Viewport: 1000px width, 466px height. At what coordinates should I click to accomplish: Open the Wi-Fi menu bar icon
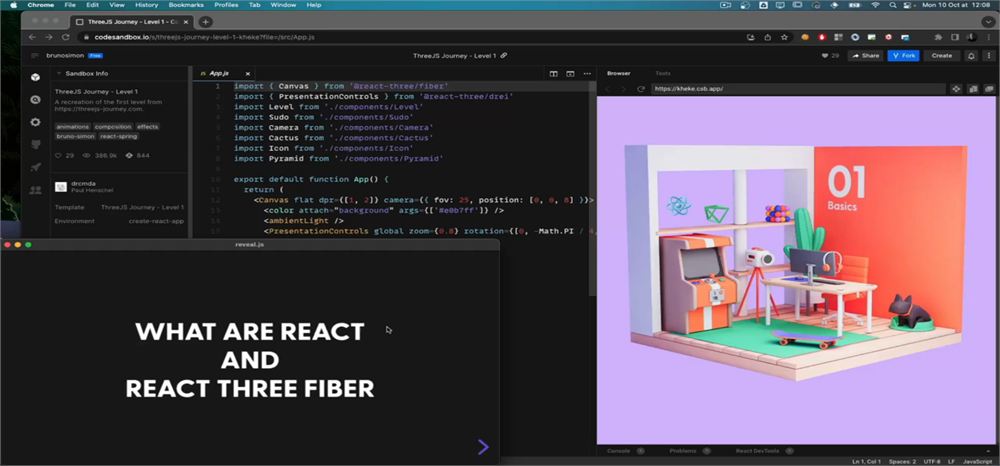click(875, 5)
